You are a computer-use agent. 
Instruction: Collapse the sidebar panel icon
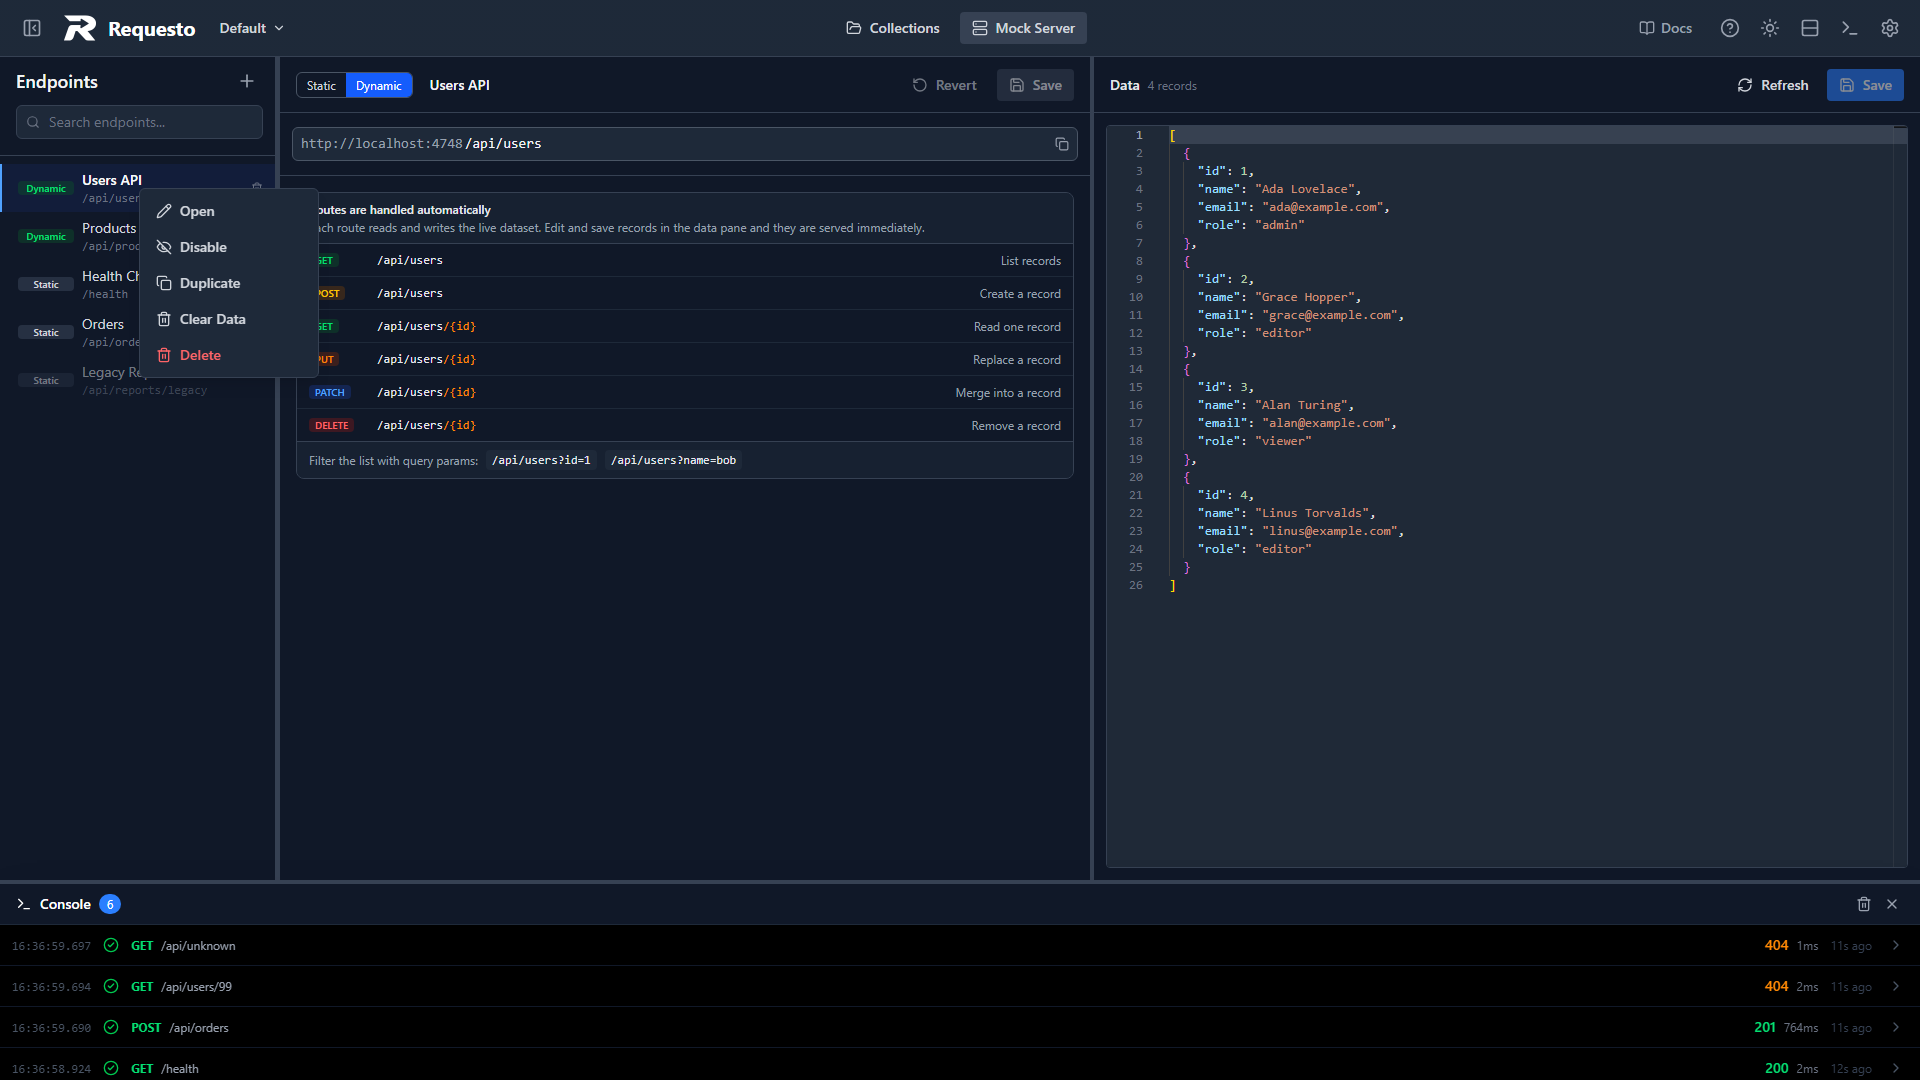pyautogui.click(x=32, y=28)
